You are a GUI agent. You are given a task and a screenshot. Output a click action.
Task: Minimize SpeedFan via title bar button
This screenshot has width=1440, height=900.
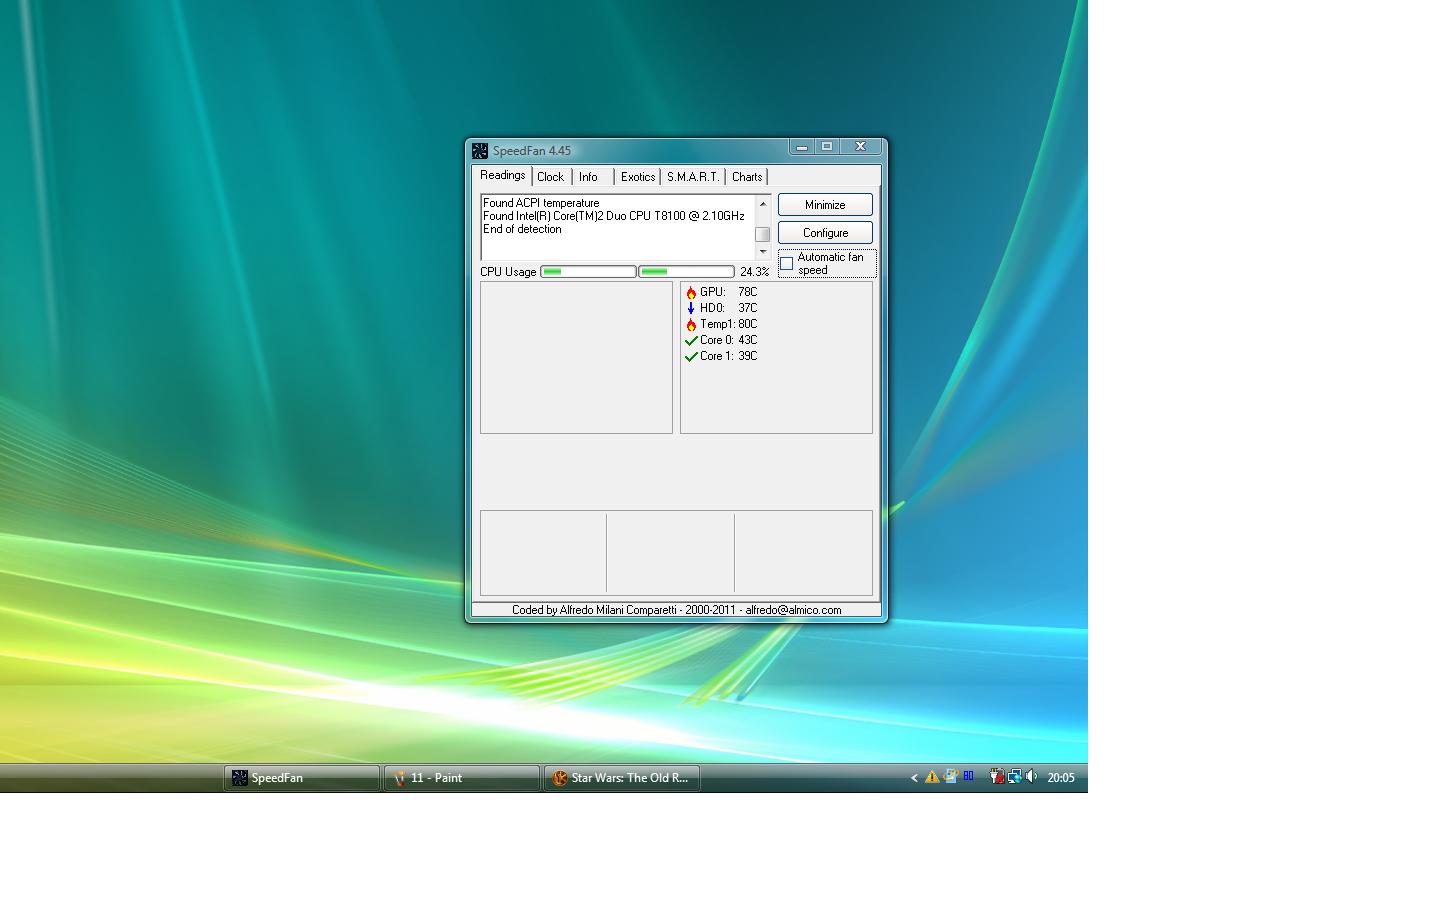(802, 147)
